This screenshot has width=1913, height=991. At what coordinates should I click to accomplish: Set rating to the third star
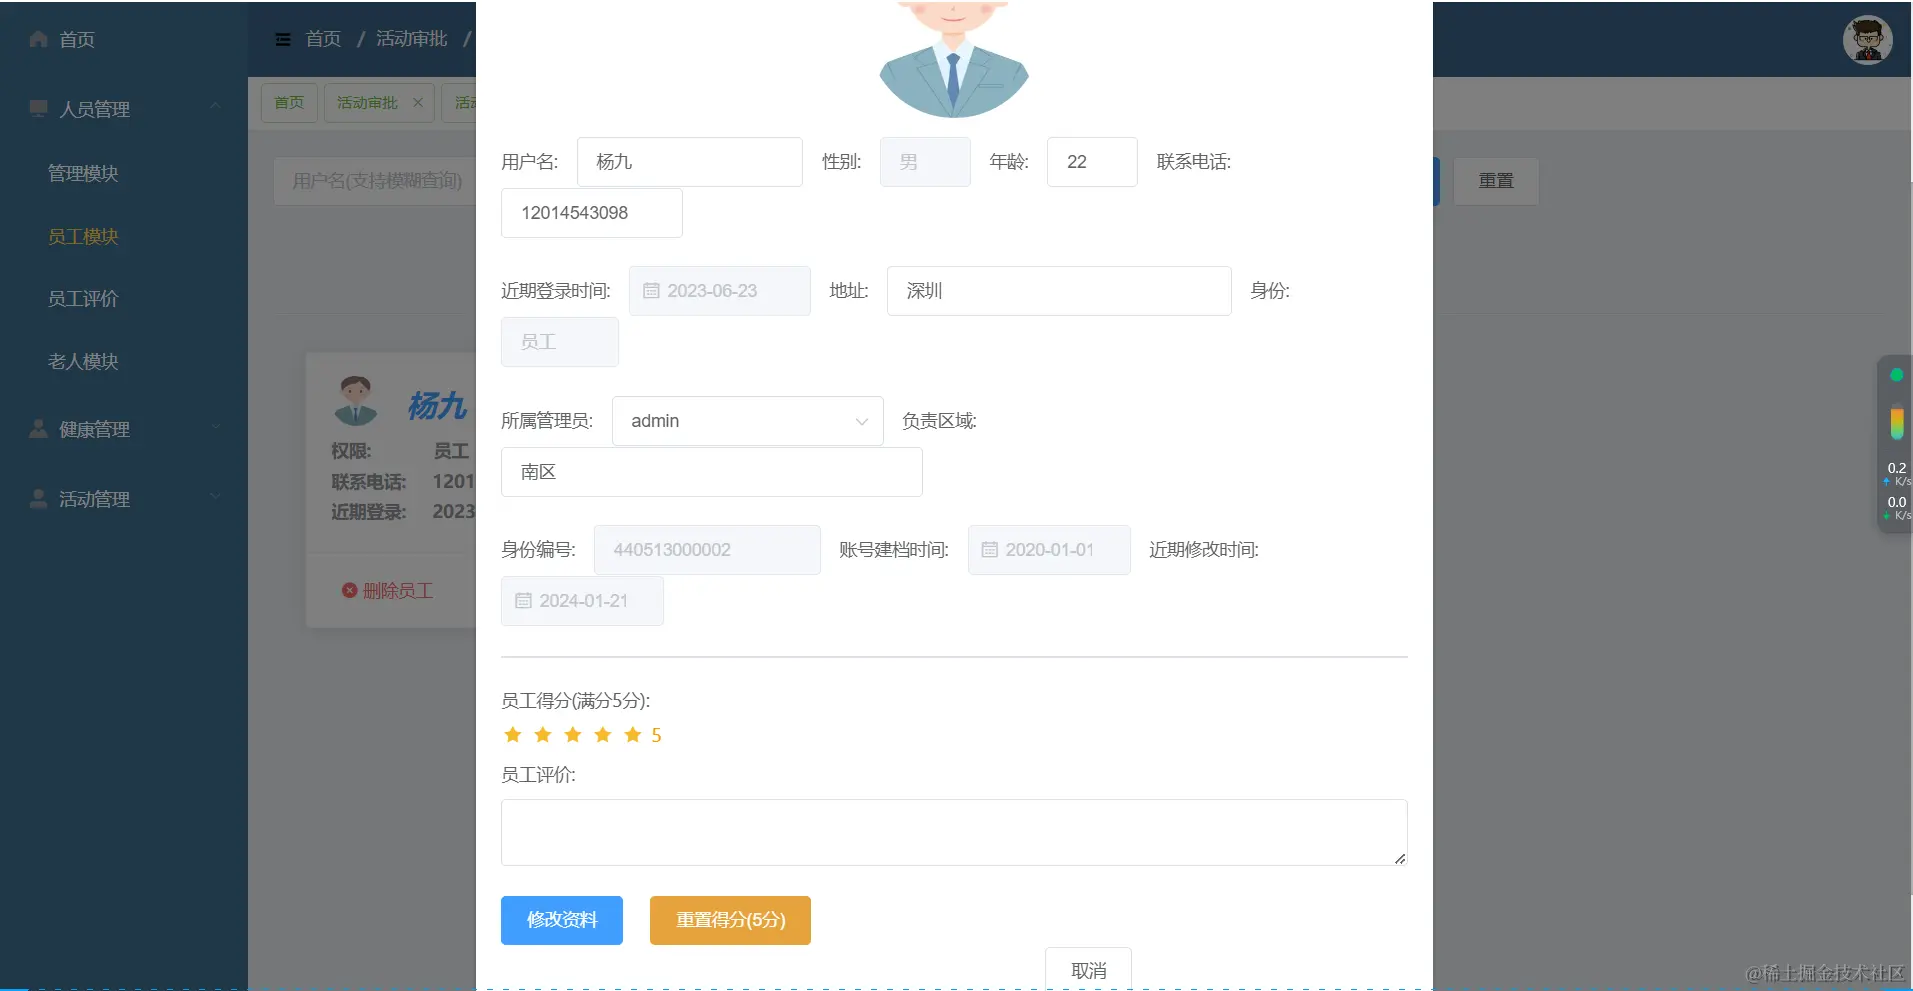(573, 735)
